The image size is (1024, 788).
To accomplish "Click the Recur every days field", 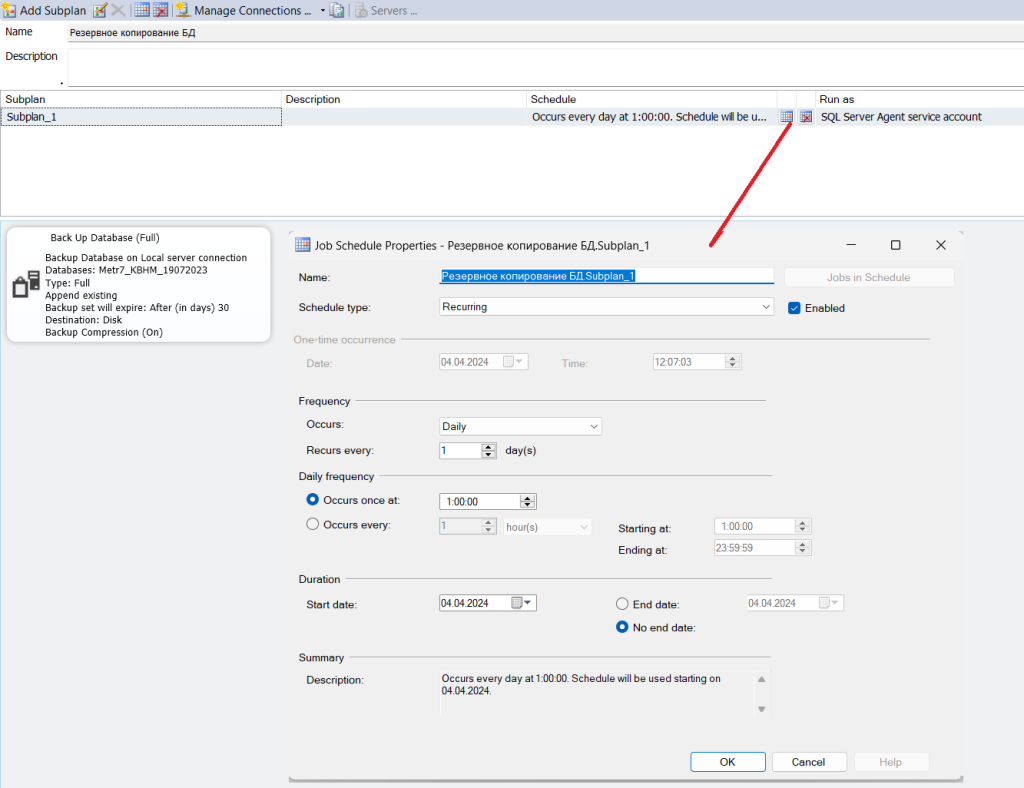I will click(x=460, y=450).
